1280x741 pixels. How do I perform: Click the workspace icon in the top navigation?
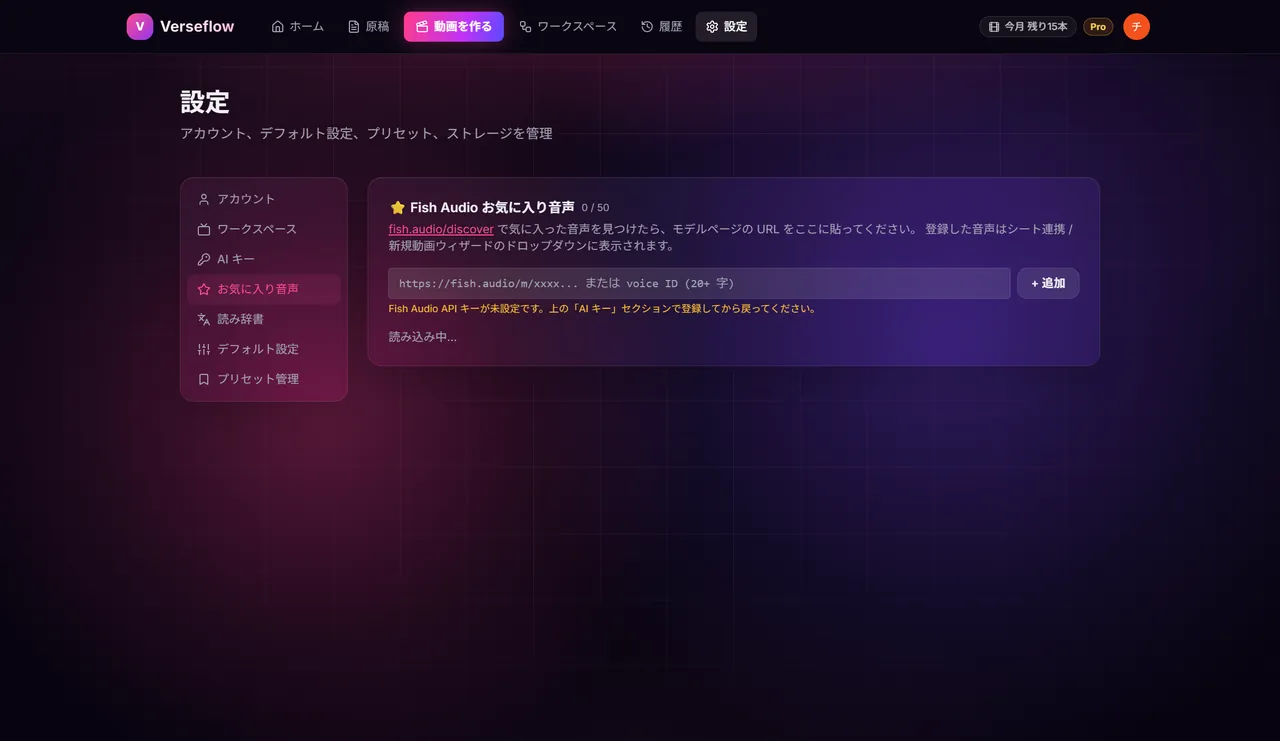(525, 27)
